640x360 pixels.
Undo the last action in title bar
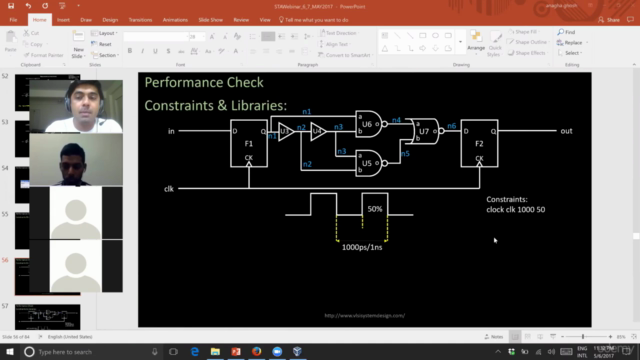pyautogui.click(x=28, y=6)
